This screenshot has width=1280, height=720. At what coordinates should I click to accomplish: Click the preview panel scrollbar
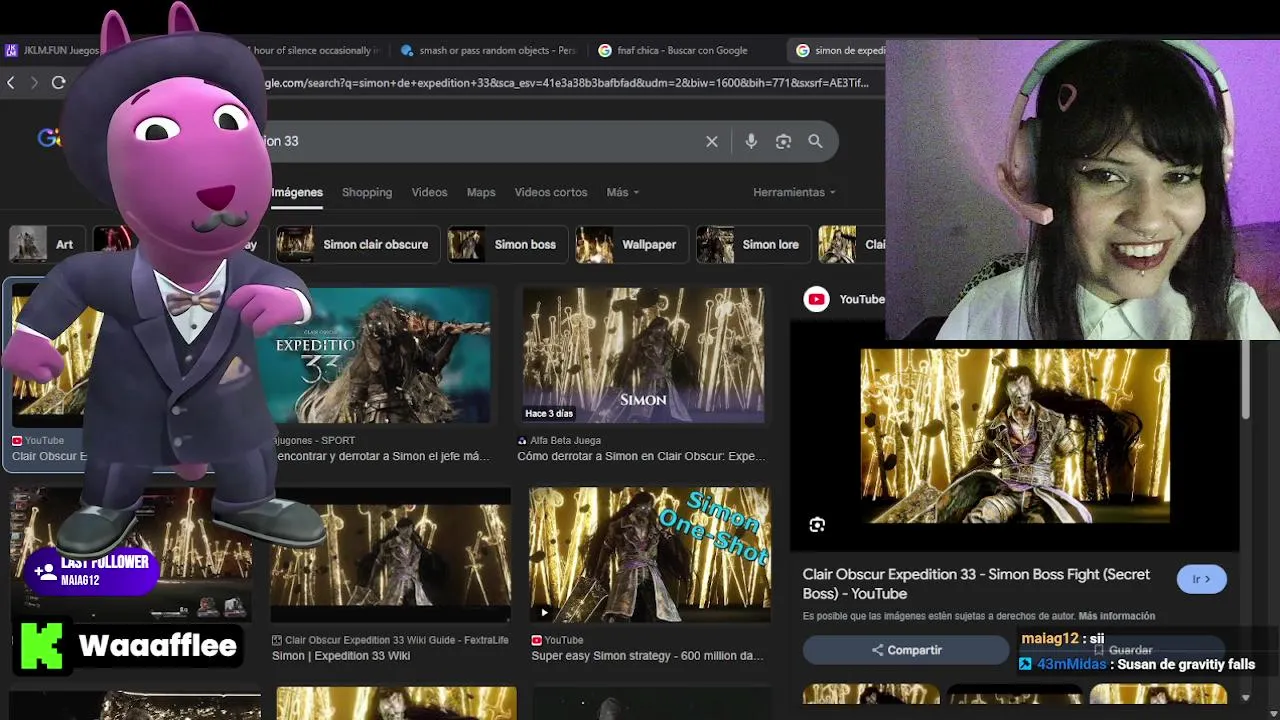point(1246,380)
